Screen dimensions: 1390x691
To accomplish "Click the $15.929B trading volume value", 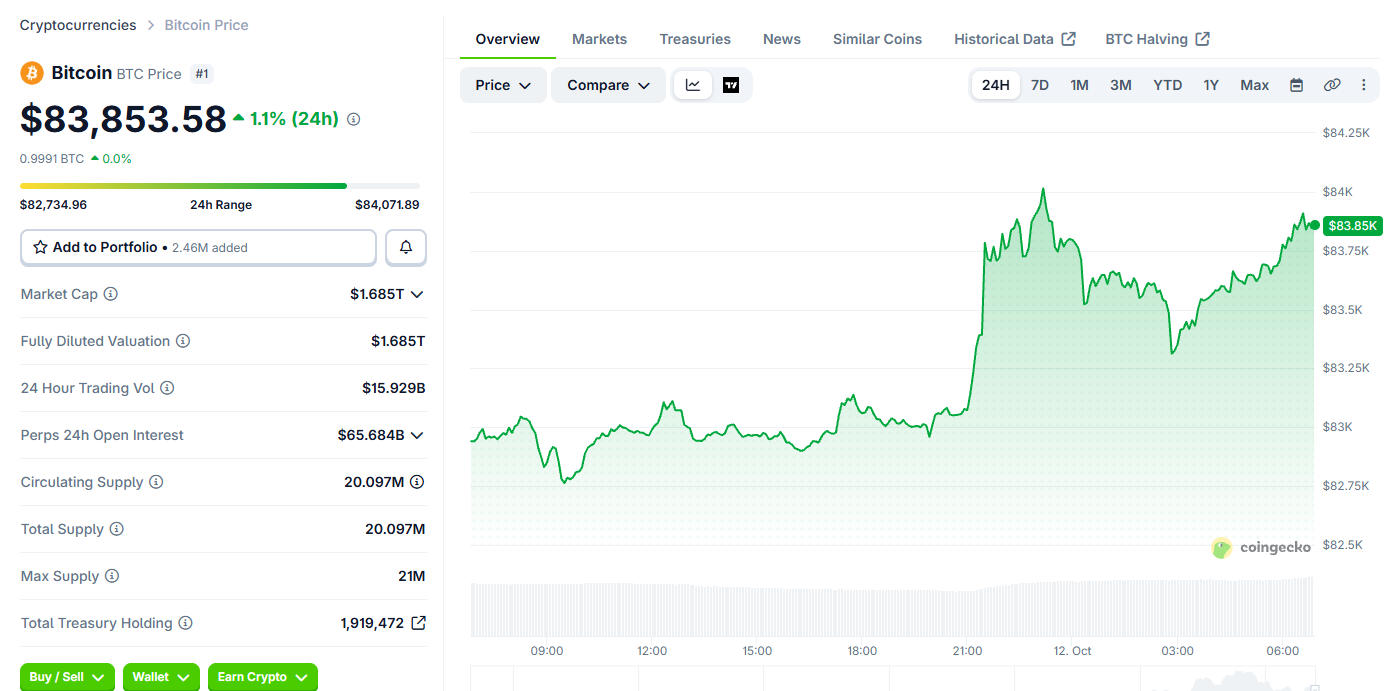I will [x=394, y=388].
